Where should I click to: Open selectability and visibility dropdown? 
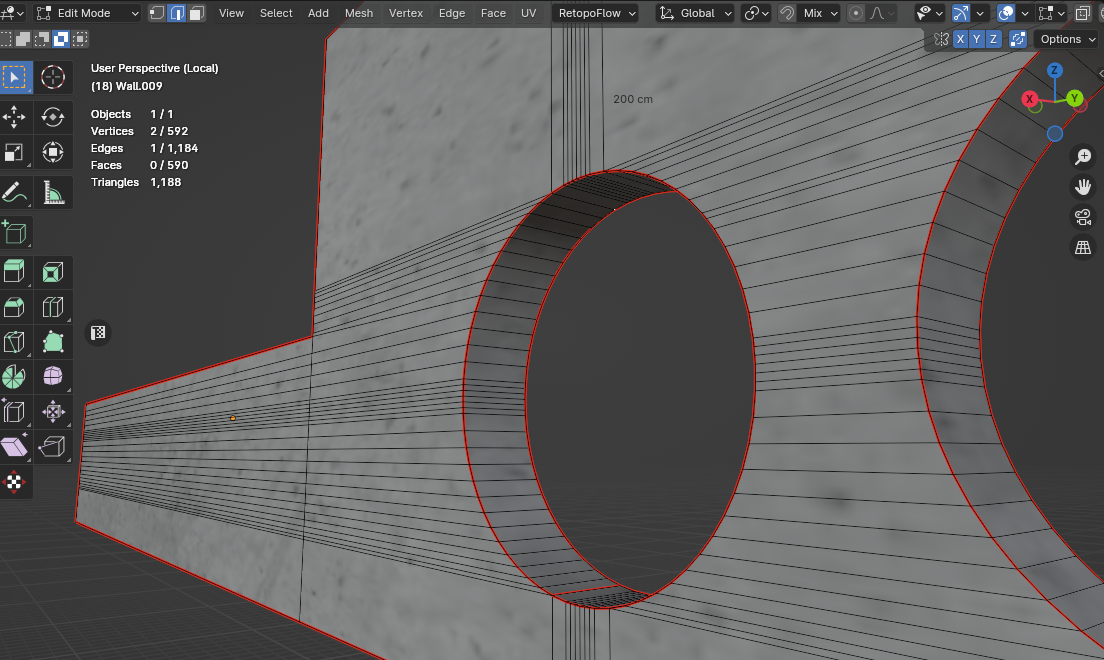pos(930,13)
